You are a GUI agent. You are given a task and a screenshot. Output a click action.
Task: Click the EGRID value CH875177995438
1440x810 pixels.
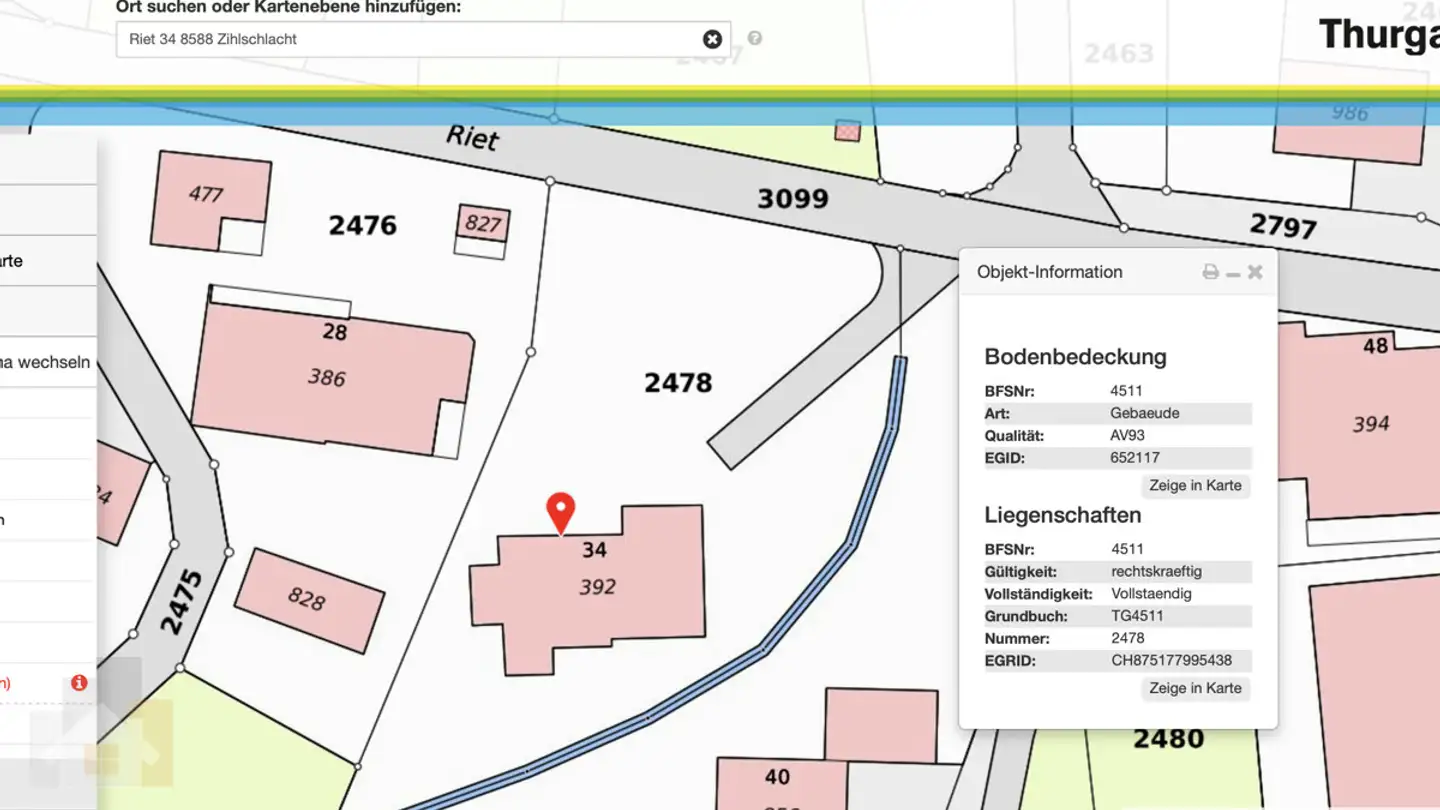(x=1171, y=661)
